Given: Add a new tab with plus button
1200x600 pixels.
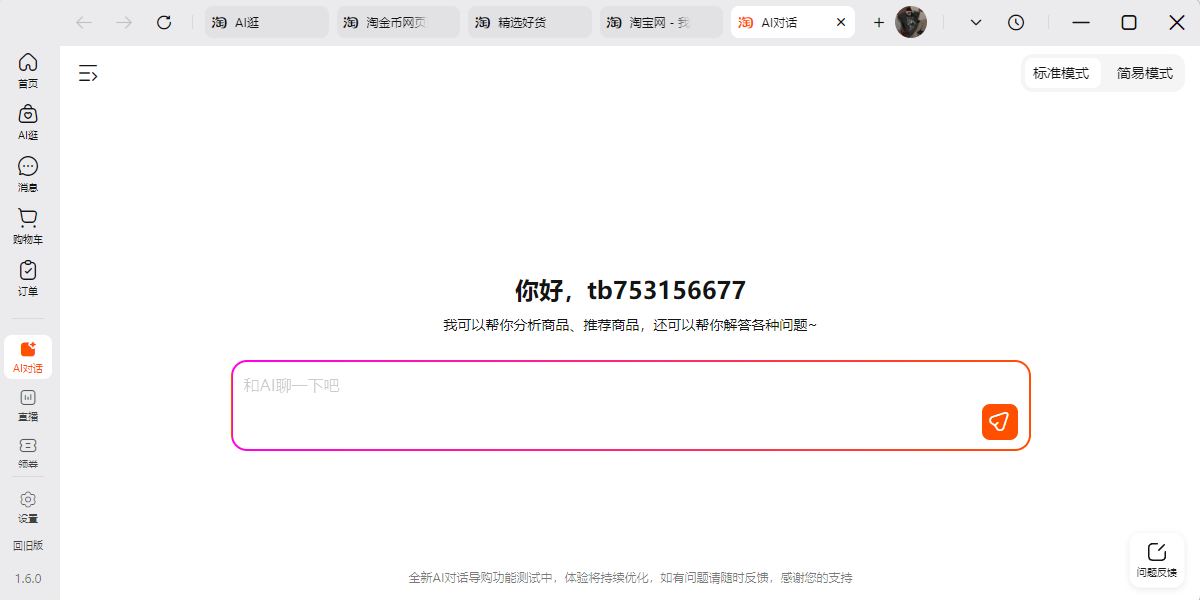Looking at the screenshot, I should (879, 22).
